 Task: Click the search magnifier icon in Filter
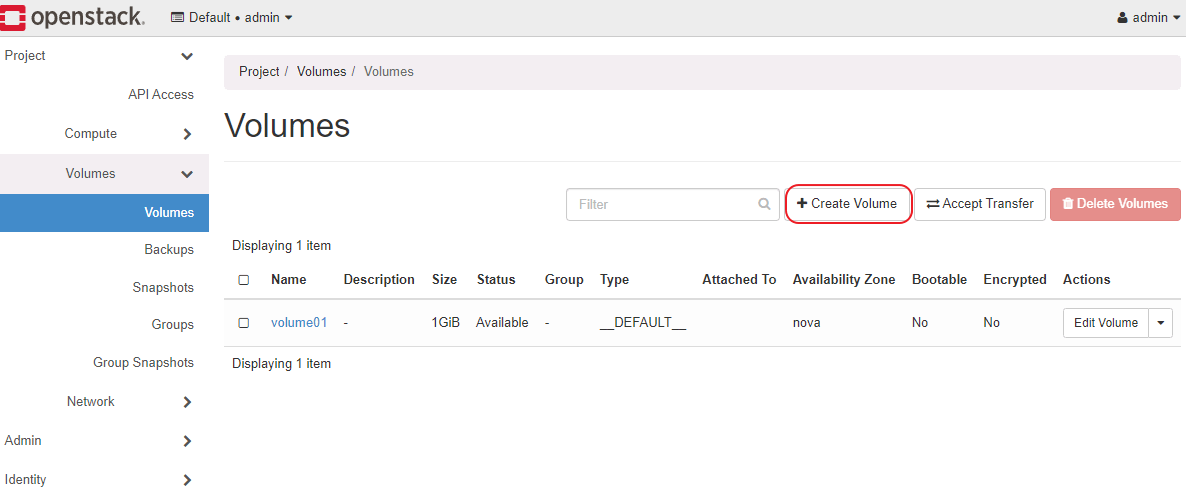[x=764, y=204]
